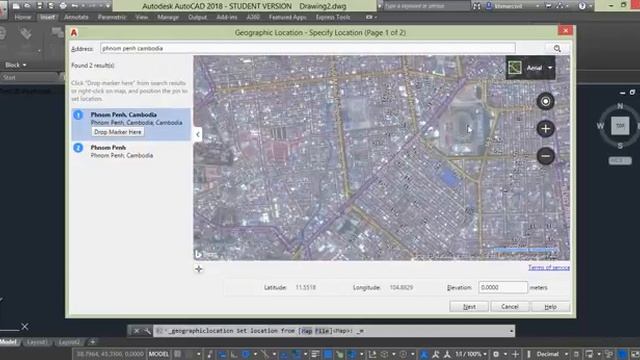Click the map locate-me target button
This screenshot has width=640, height=360.
[x=545, y=101]
